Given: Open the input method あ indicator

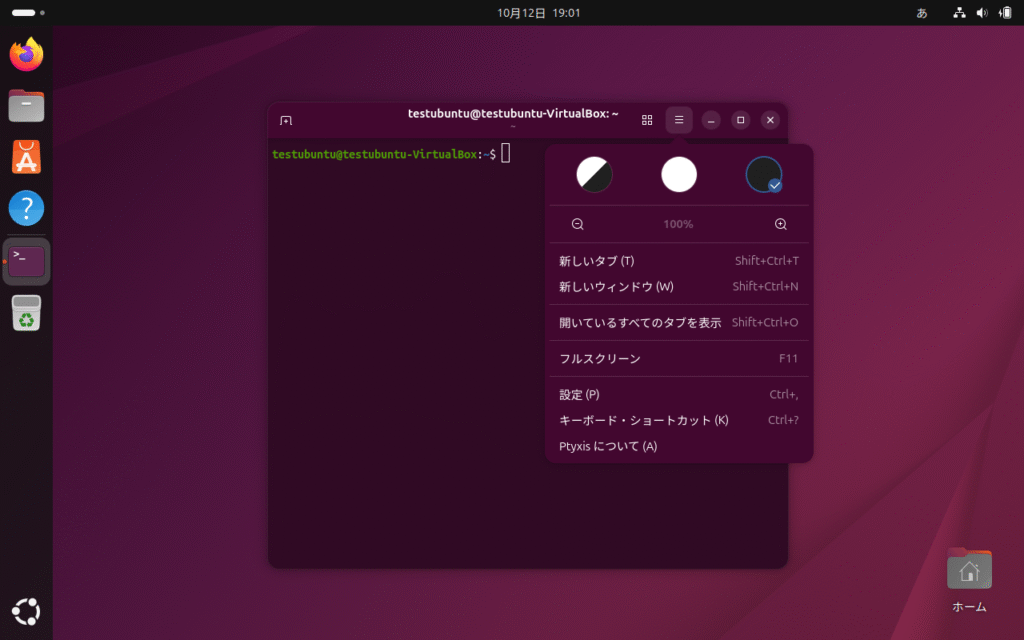Looking at the screenshot, I should point(921,13).
